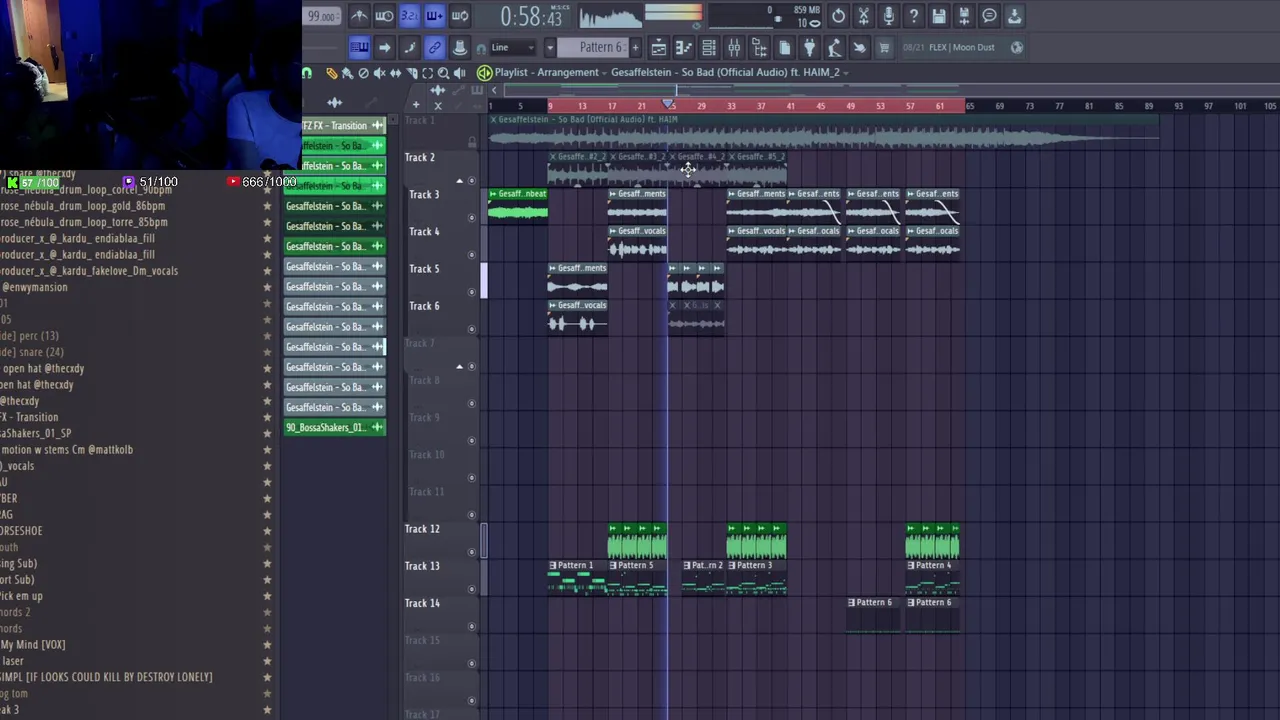The image size is (1280, 720).
Task: Open the Playlist view
Action: (659, 47)
